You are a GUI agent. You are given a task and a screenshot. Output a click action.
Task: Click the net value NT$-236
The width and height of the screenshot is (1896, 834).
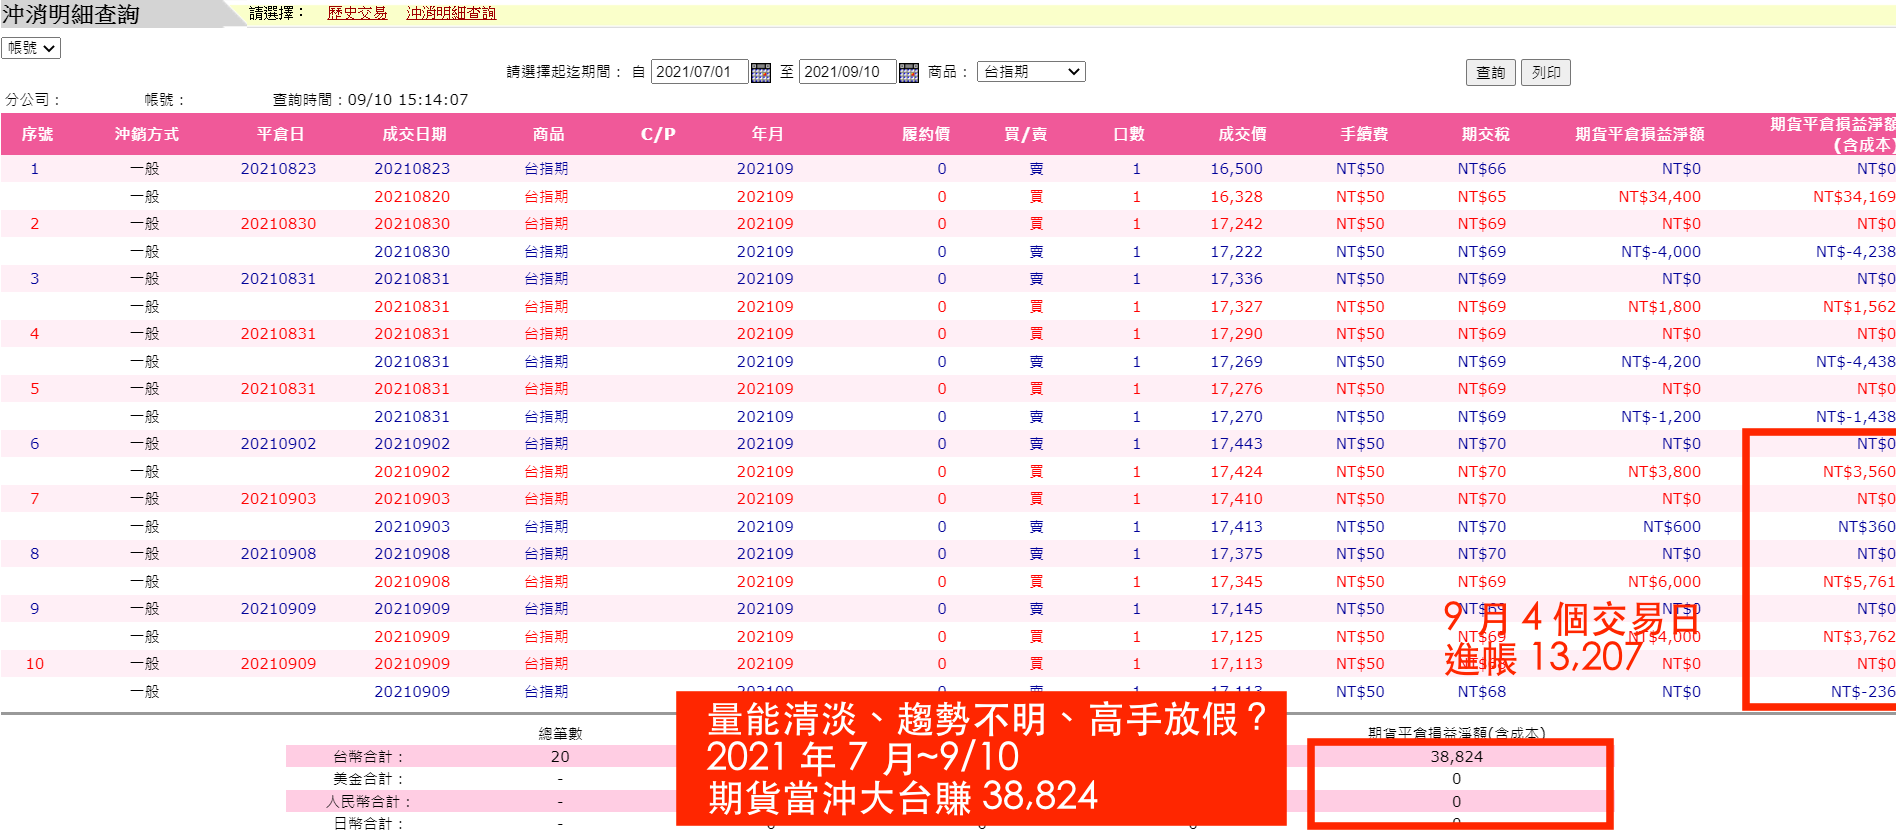[x=1862, y=692]
